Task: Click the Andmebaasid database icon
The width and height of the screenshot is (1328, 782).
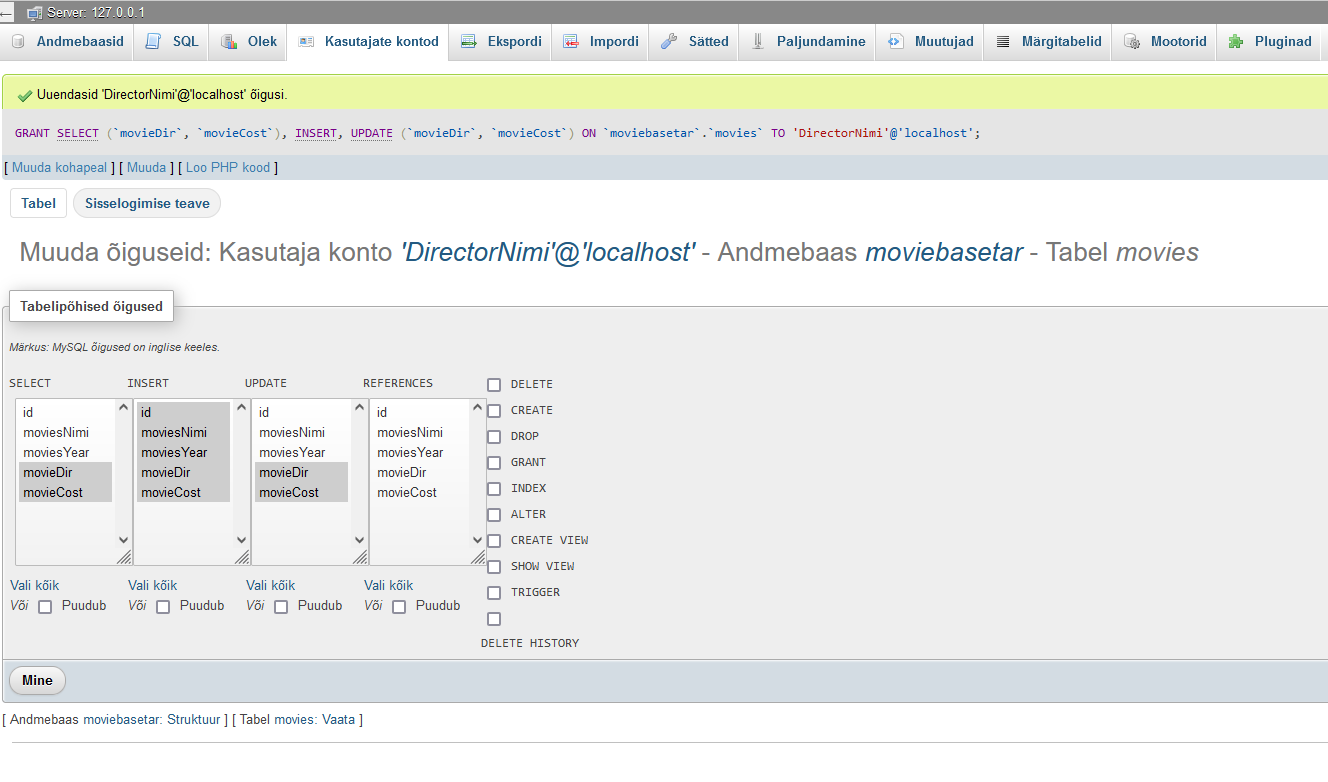Action: point(18,42)
